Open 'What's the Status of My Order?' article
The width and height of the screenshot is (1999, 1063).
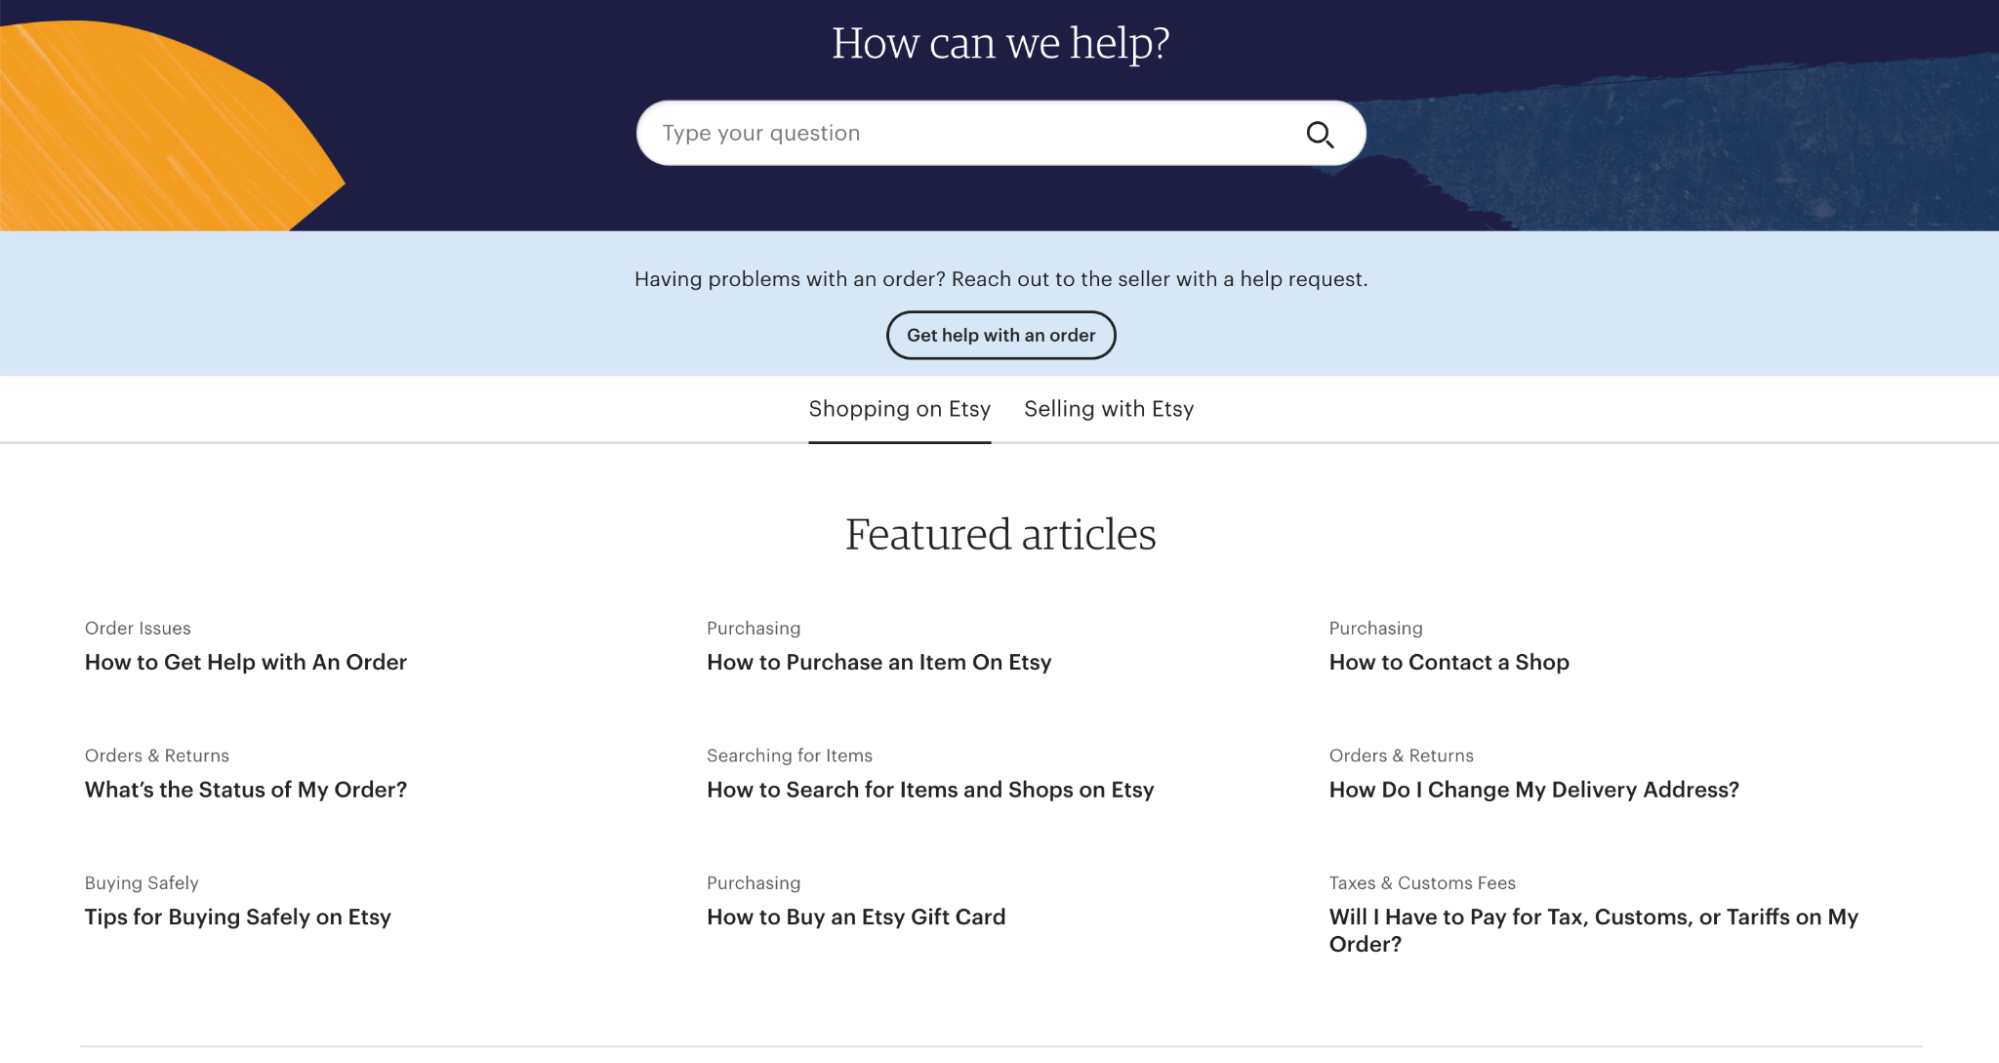[x=245, y=789]
